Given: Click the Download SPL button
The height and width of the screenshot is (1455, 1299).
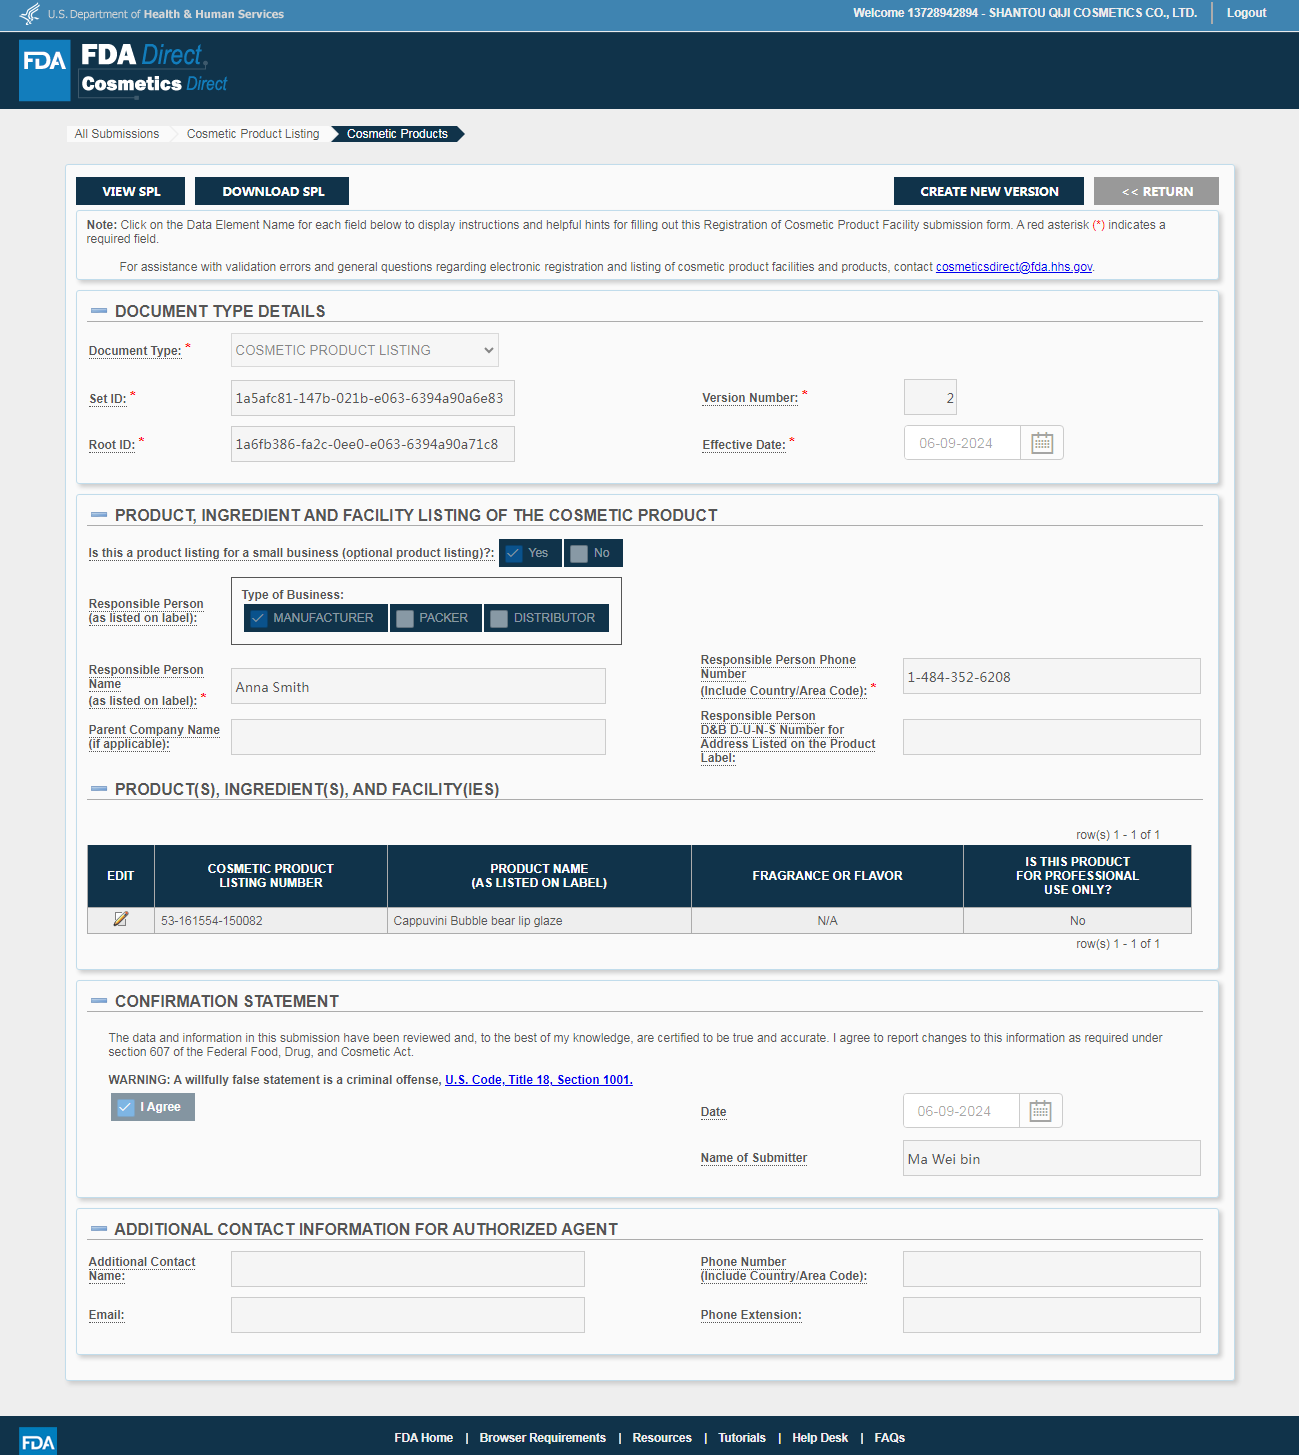Looking at the screenshot, I should tap(272, 191).
